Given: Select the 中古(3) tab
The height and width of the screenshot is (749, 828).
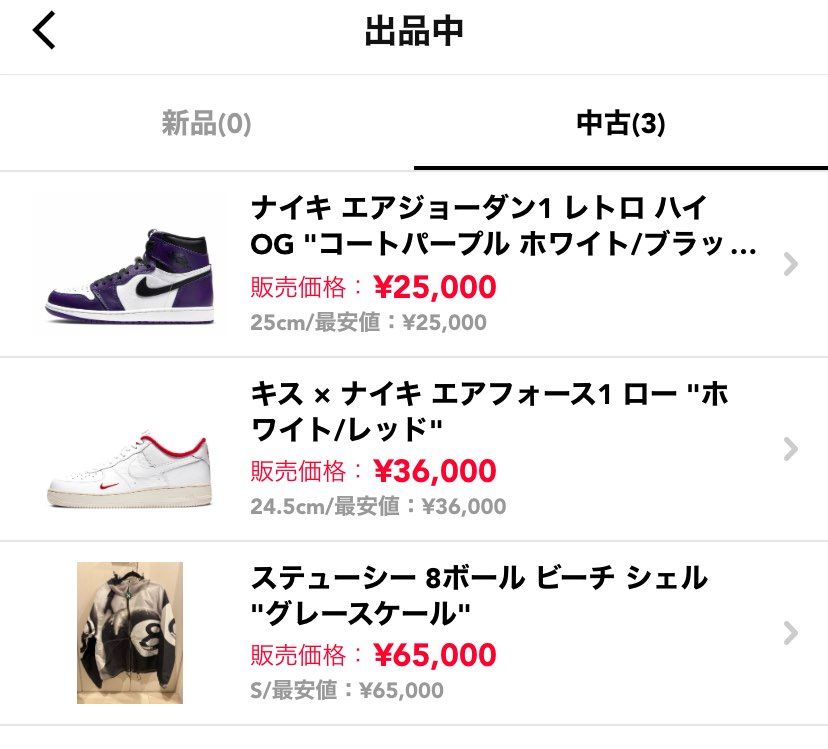Looking at the screenshot, I should coord(620,124).
